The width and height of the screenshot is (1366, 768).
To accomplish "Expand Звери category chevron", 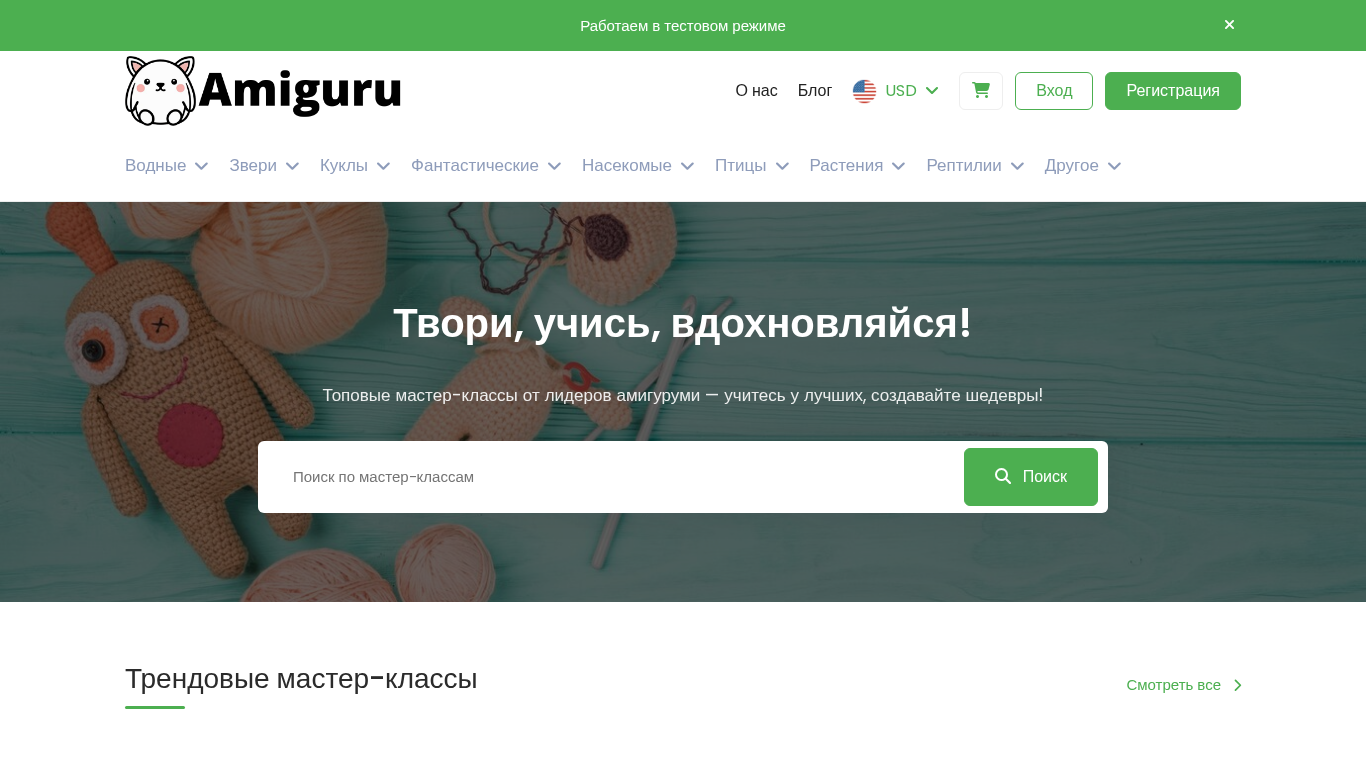I will (x=292, y=166).
